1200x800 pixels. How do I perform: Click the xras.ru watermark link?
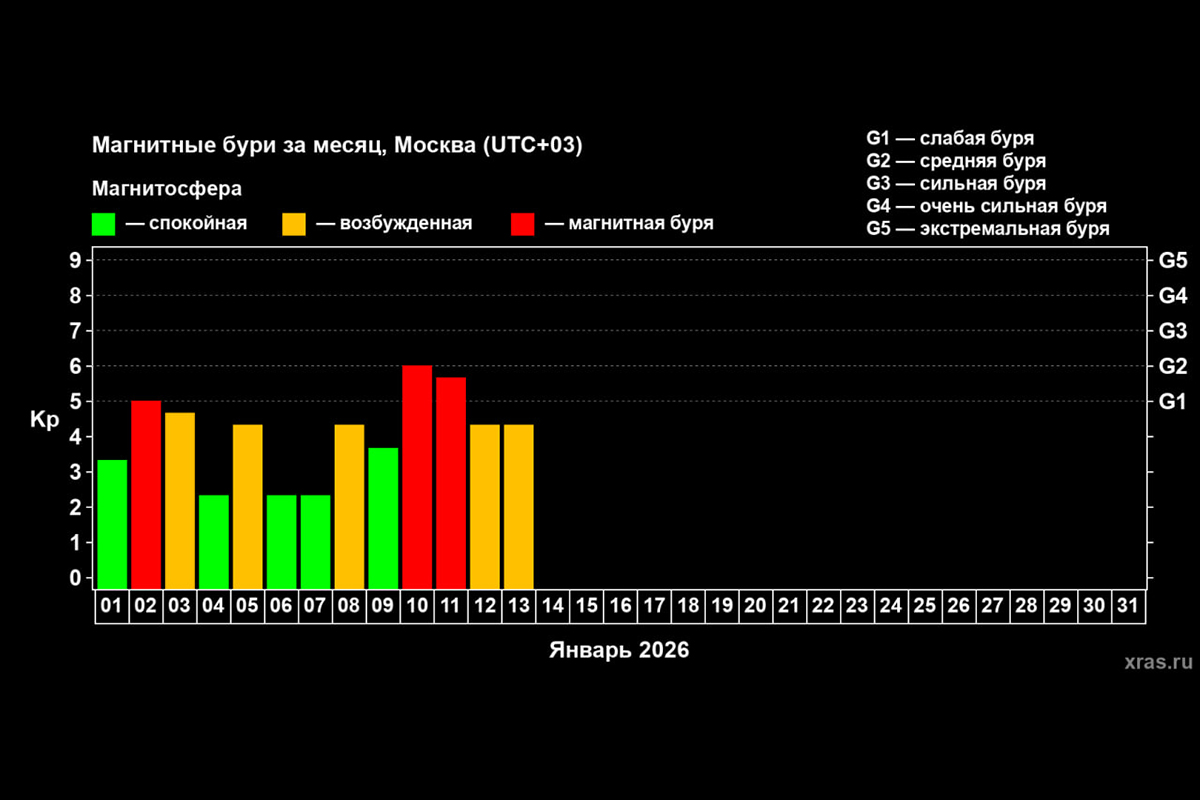pyautogui.click(x=1158, y=661)
